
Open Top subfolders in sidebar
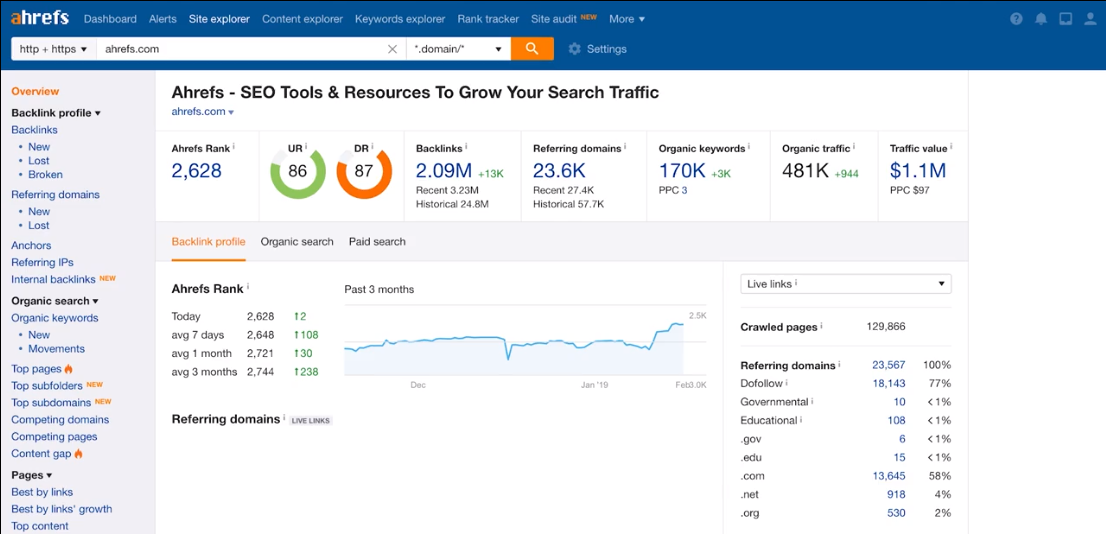pos(47,385)
